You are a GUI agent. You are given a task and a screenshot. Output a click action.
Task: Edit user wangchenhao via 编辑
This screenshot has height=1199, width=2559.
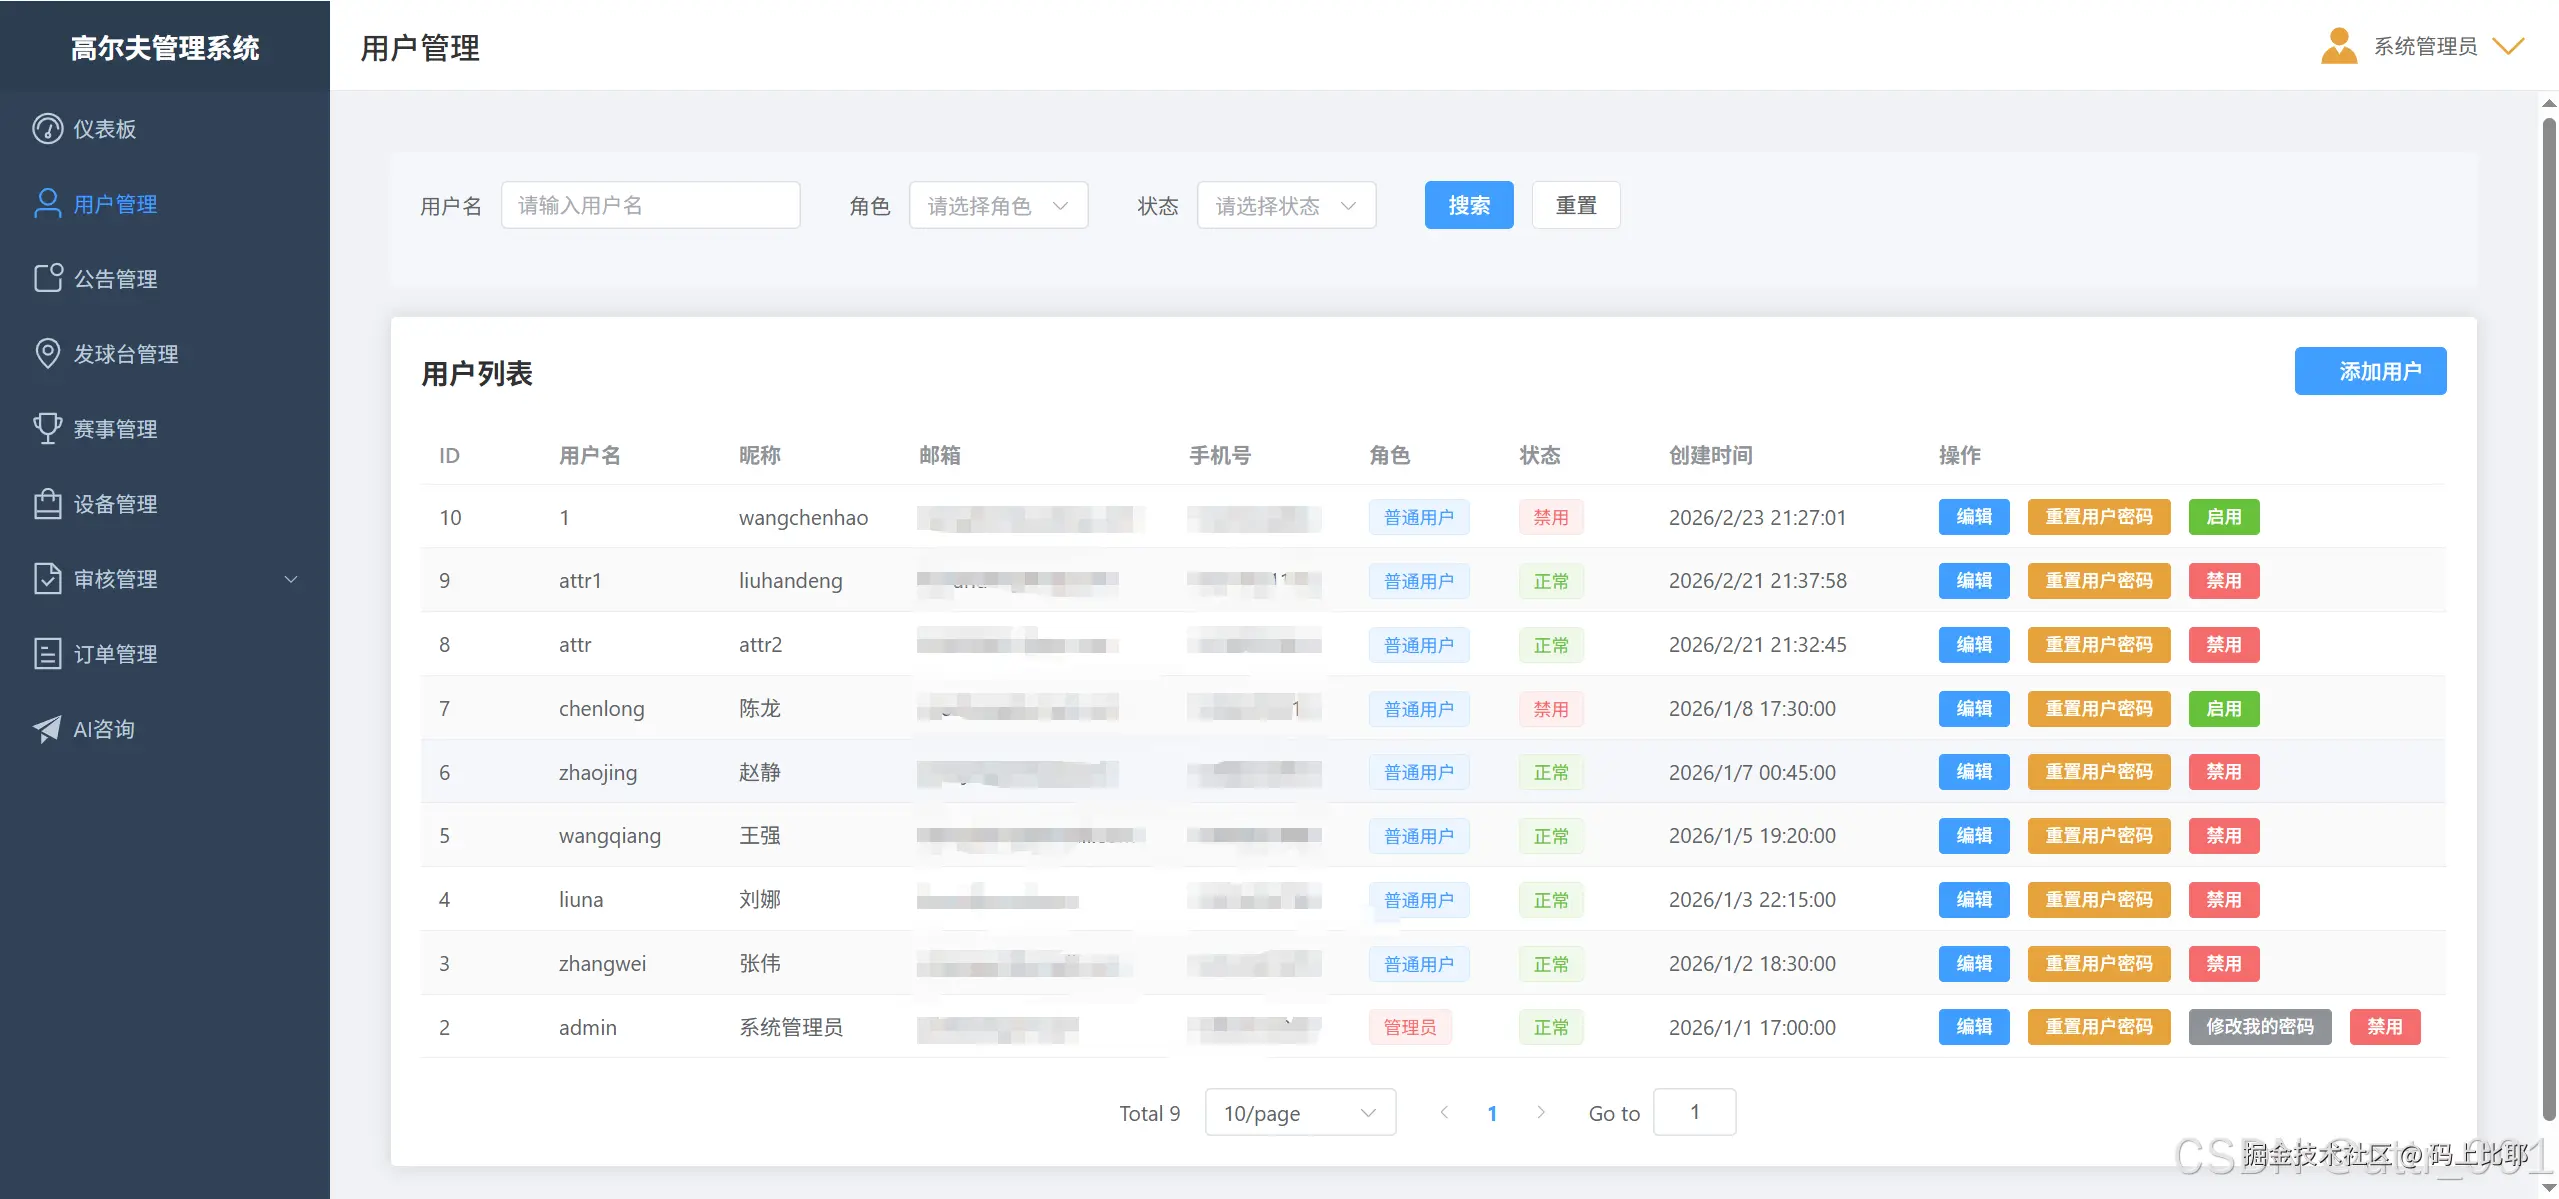click(1974, 517)
